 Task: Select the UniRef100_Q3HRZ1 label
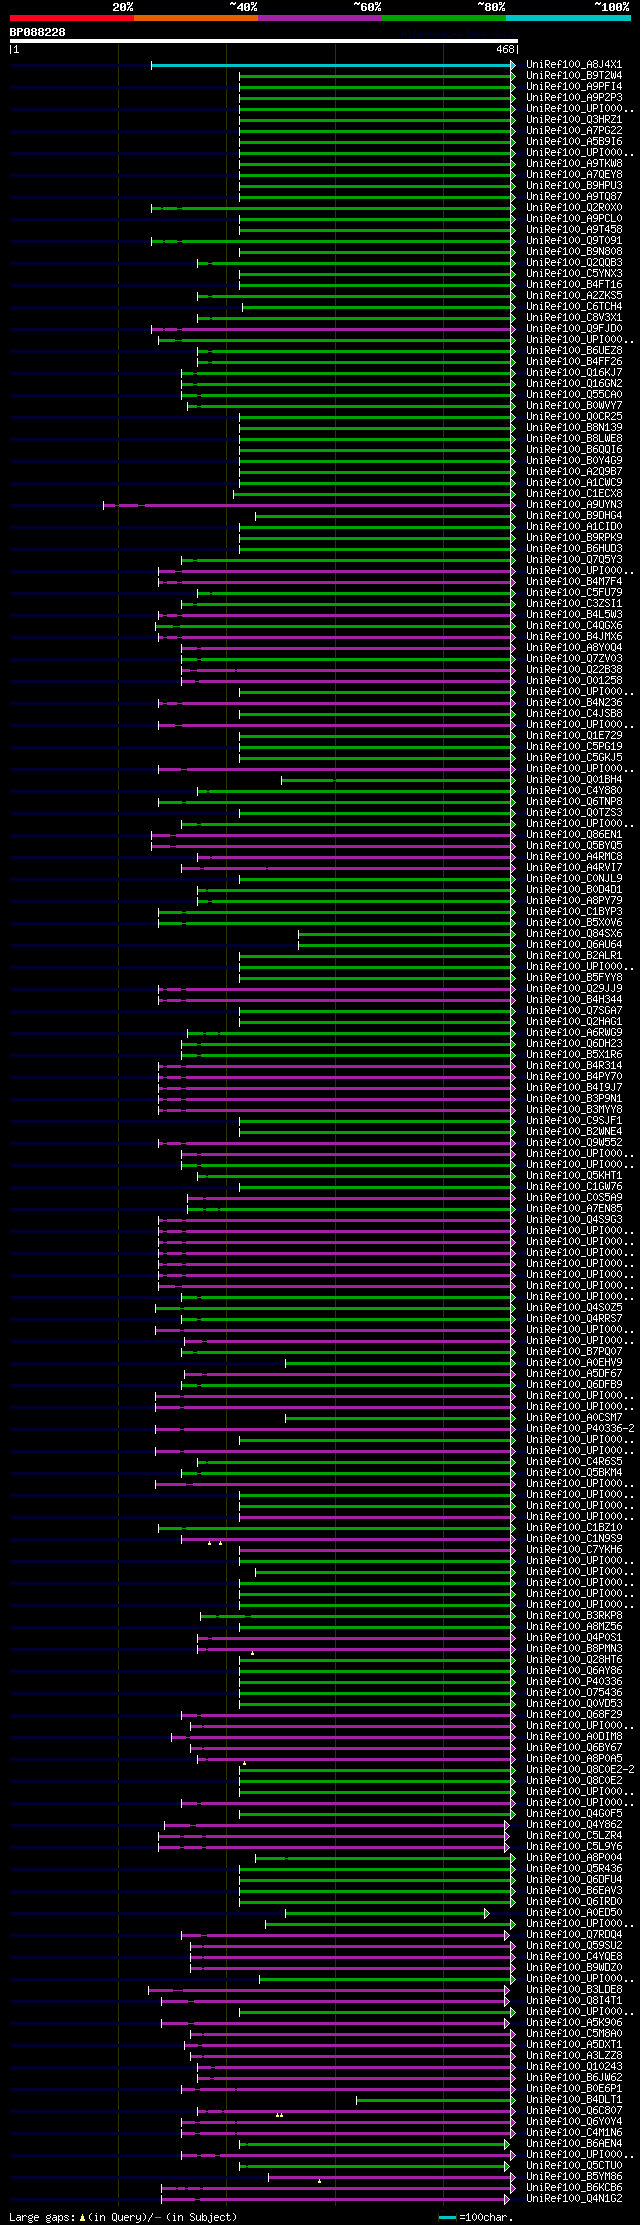tap(574, 120)
